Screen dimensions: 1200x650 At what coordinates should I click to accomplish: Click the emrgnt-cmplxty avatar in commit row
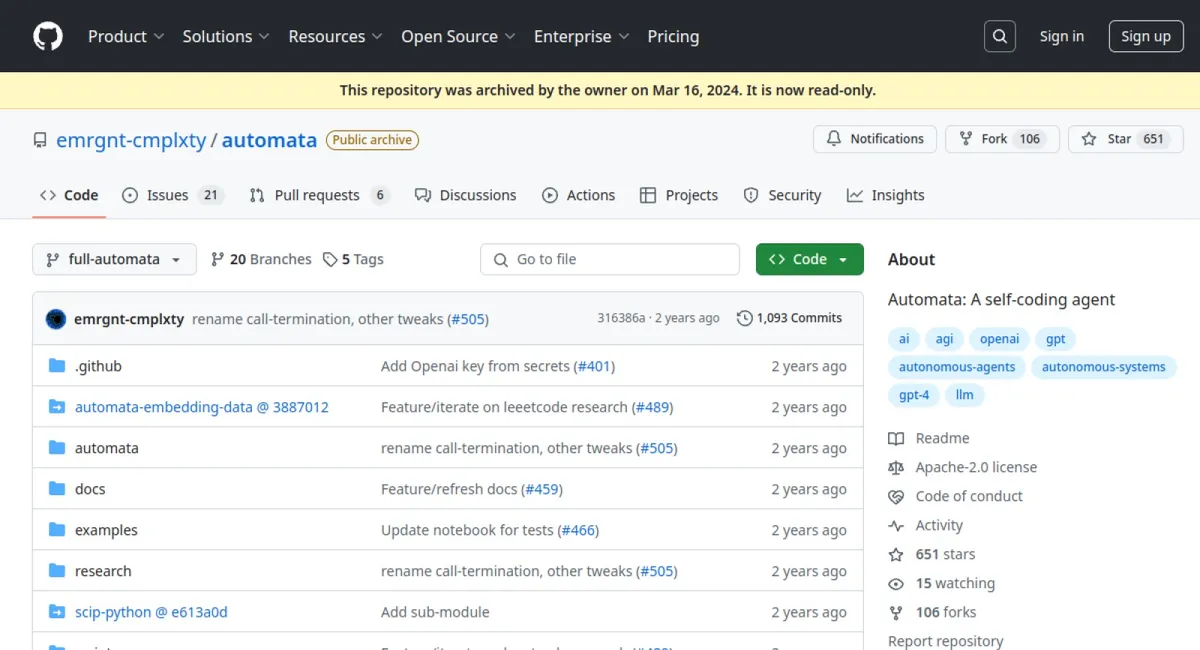pos(56,319)
